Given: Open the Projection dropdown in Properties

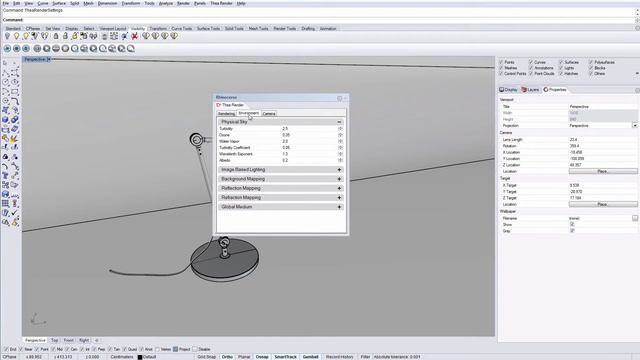Looking at the screenshot, I should tap(635, 126).
